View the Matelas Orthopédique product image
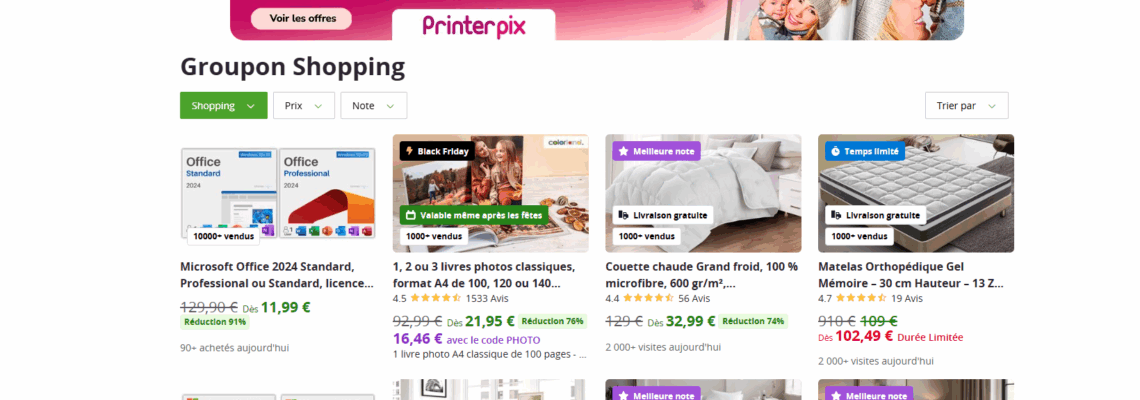Viewport: 1140px width, 400px height. [916, 193]
